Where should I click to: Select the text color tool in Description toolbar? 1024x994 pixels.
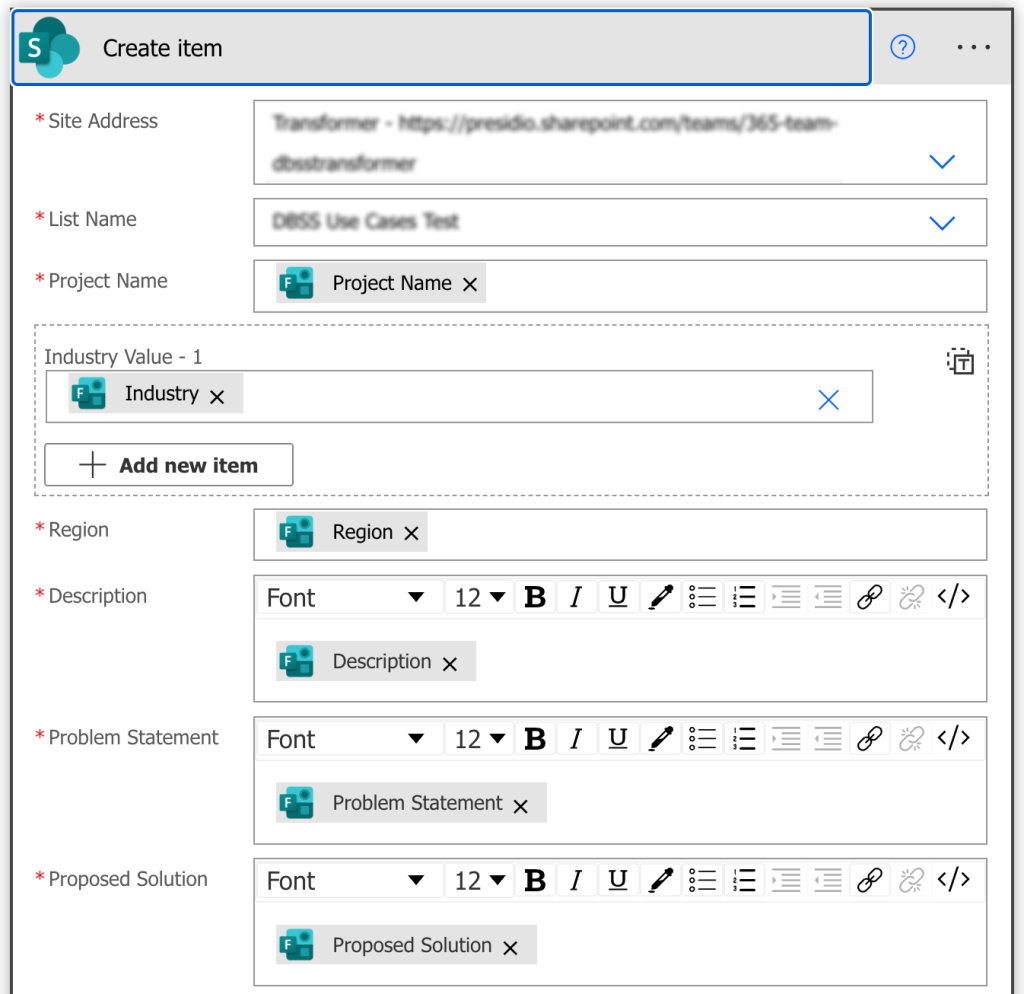660,596
